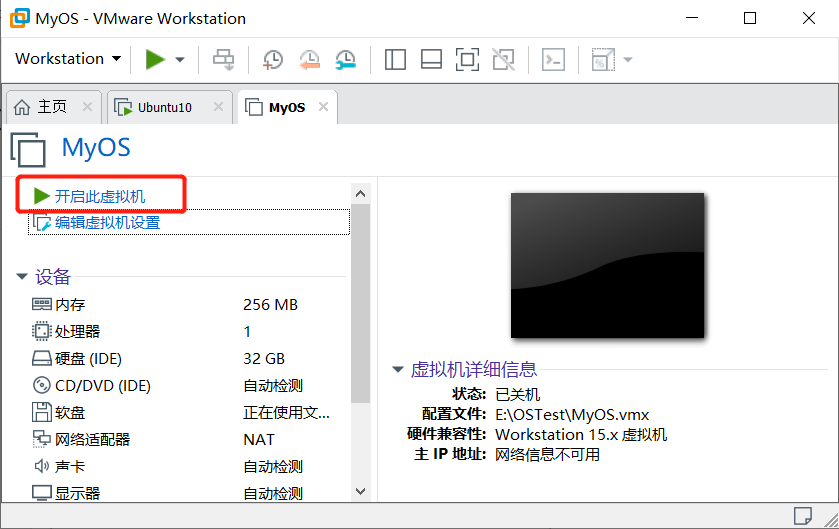Image resolution: width=839 pixels, height=529 pixels.
Task: Collapse the 虚拟机详细信息 section
Action: (x=398, y=369)
